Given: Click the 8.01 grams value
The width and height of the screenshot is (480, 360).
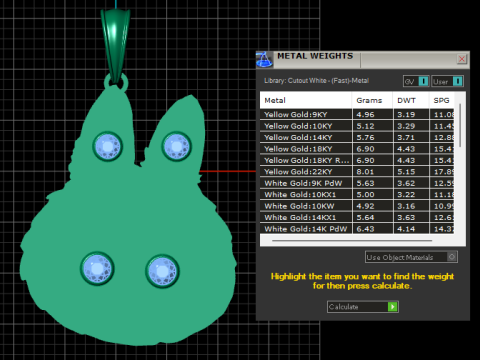Looking at the screenshot, I should pos(365,172).
